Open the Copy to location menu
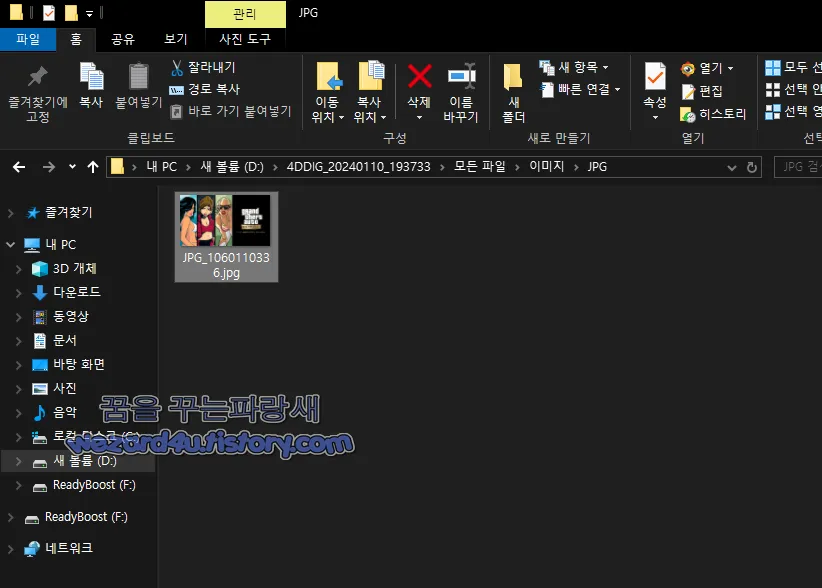 click(x=370, y=92)
